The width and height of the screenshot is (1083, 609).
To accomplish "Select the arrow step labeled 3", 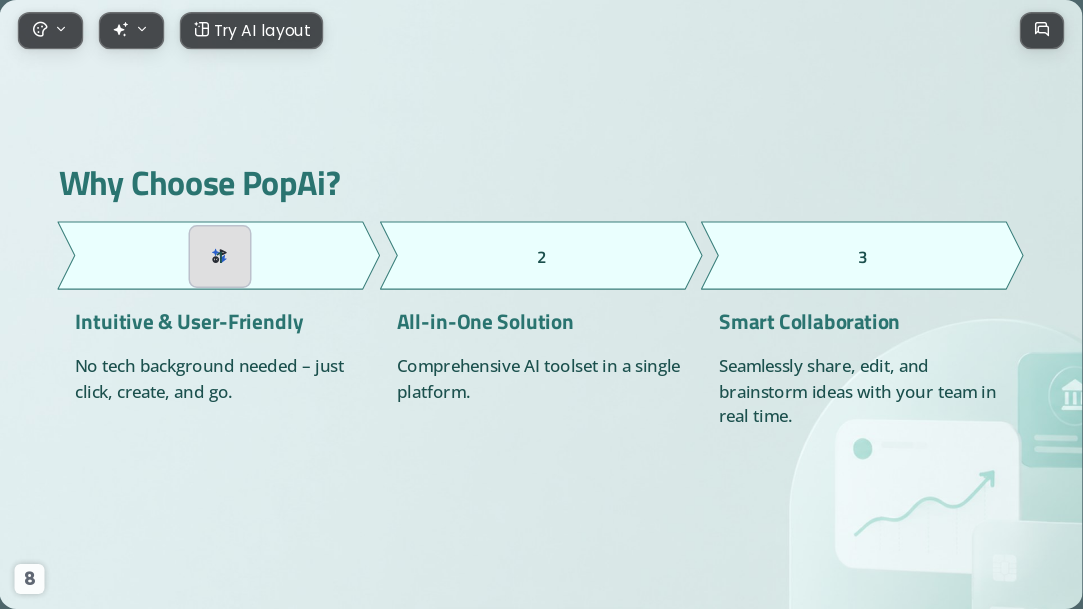I will (862, 255).
